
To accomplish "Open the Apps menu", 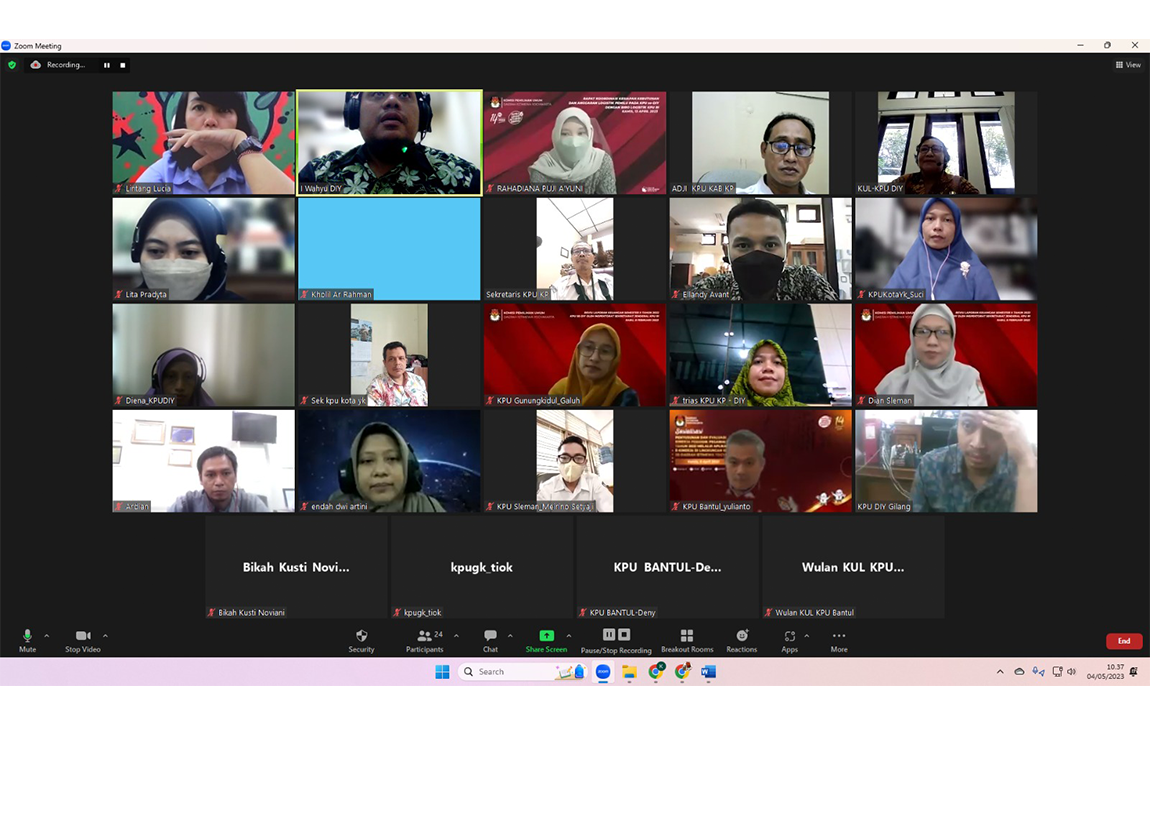I will (789, 637).
